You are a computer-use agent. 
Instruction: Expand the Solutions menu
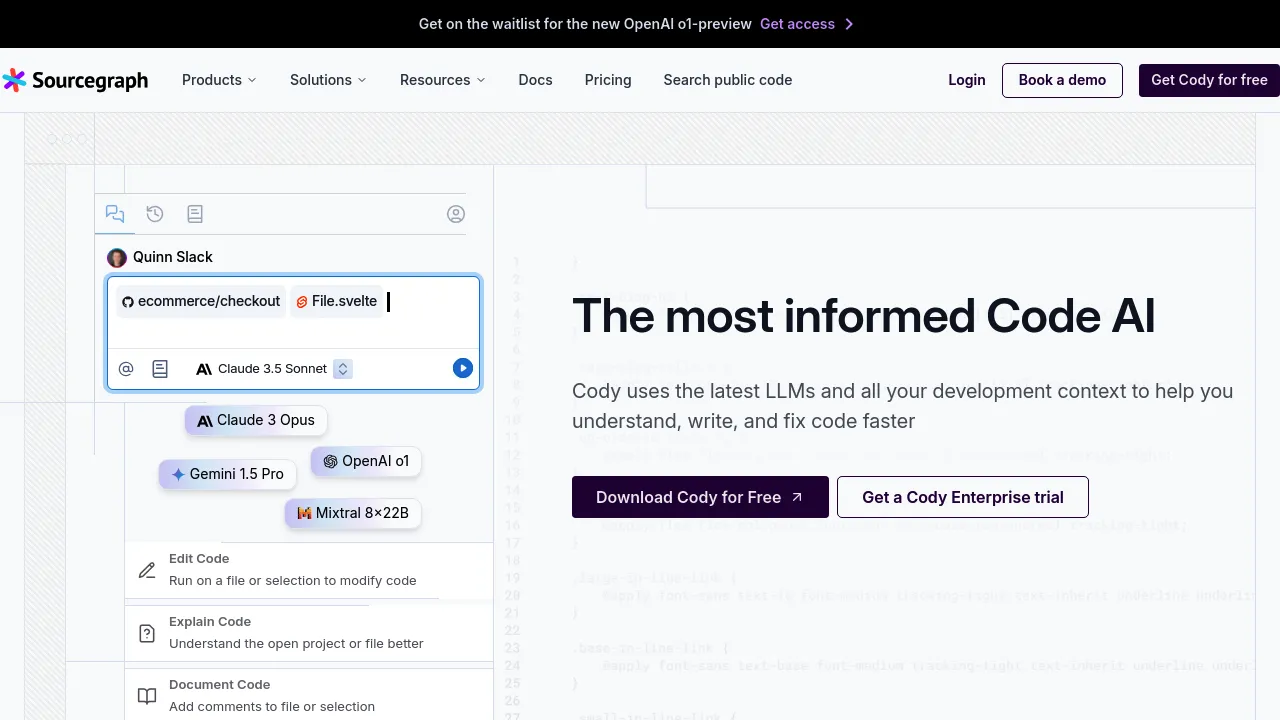(x=328, y=80)
